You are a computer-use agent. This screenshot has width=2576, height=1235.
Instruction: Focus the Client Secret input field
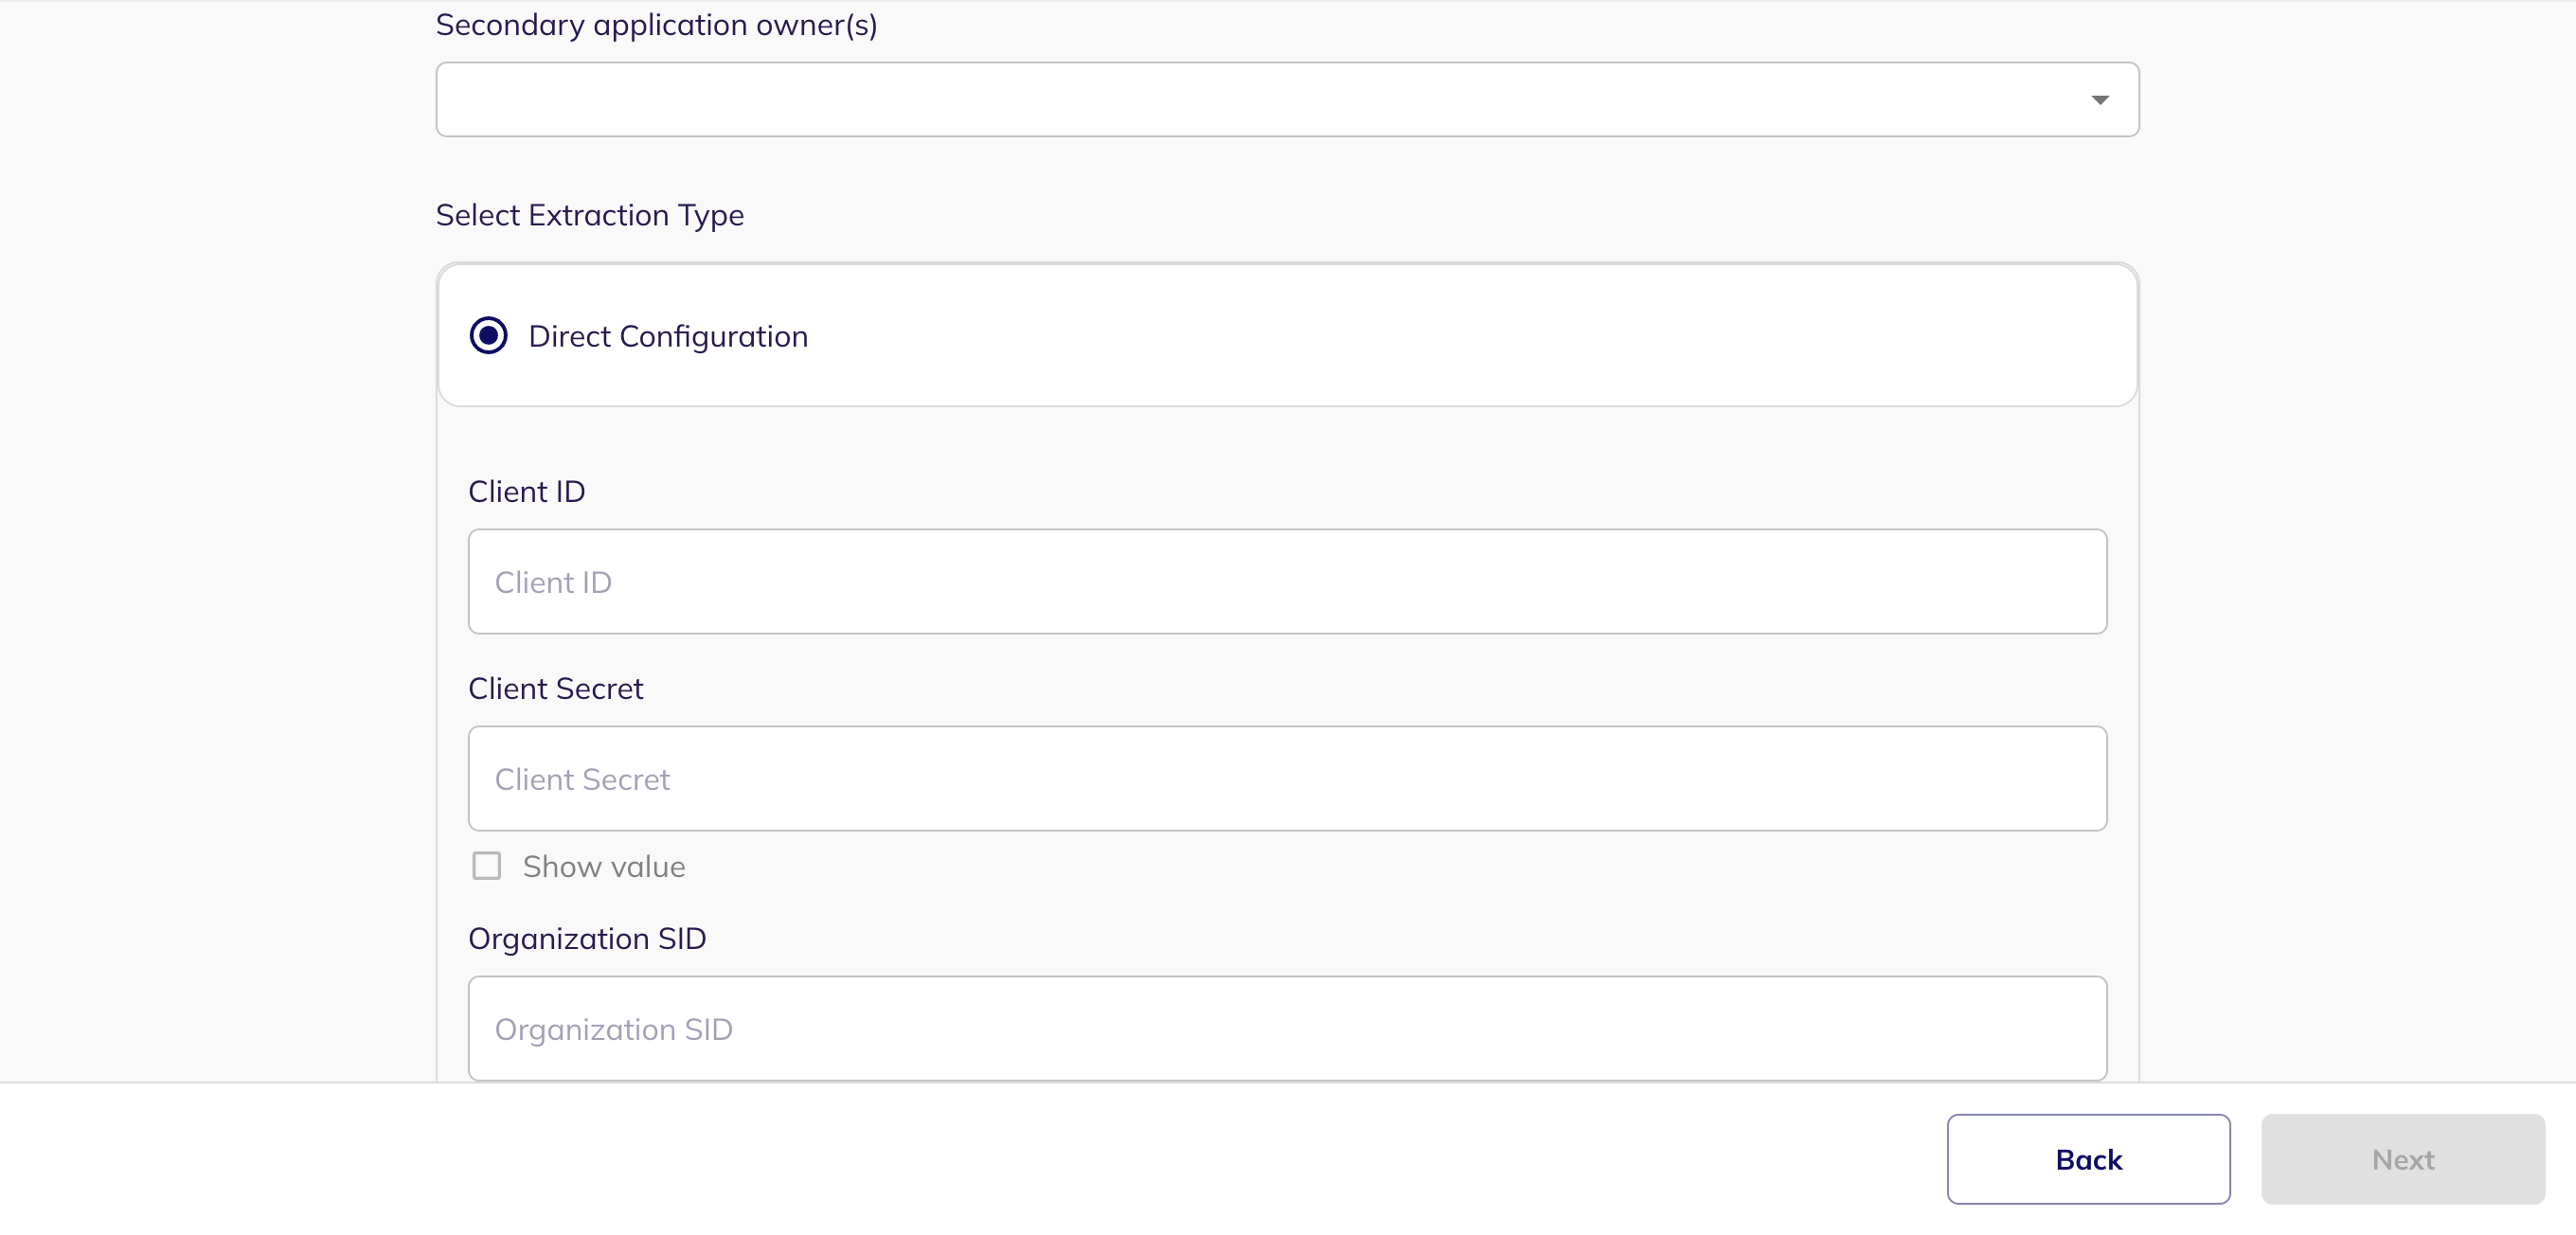pyautogui.click(x=1287, y=778)
